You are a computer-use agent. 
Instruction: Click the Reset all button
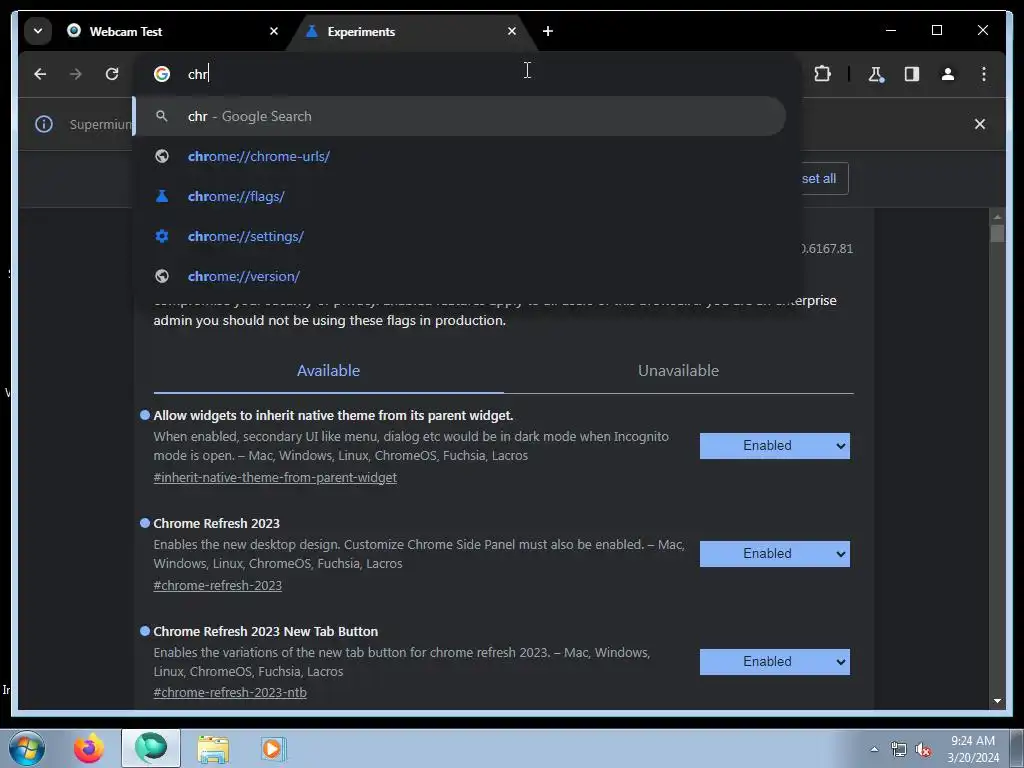[824, 178]
